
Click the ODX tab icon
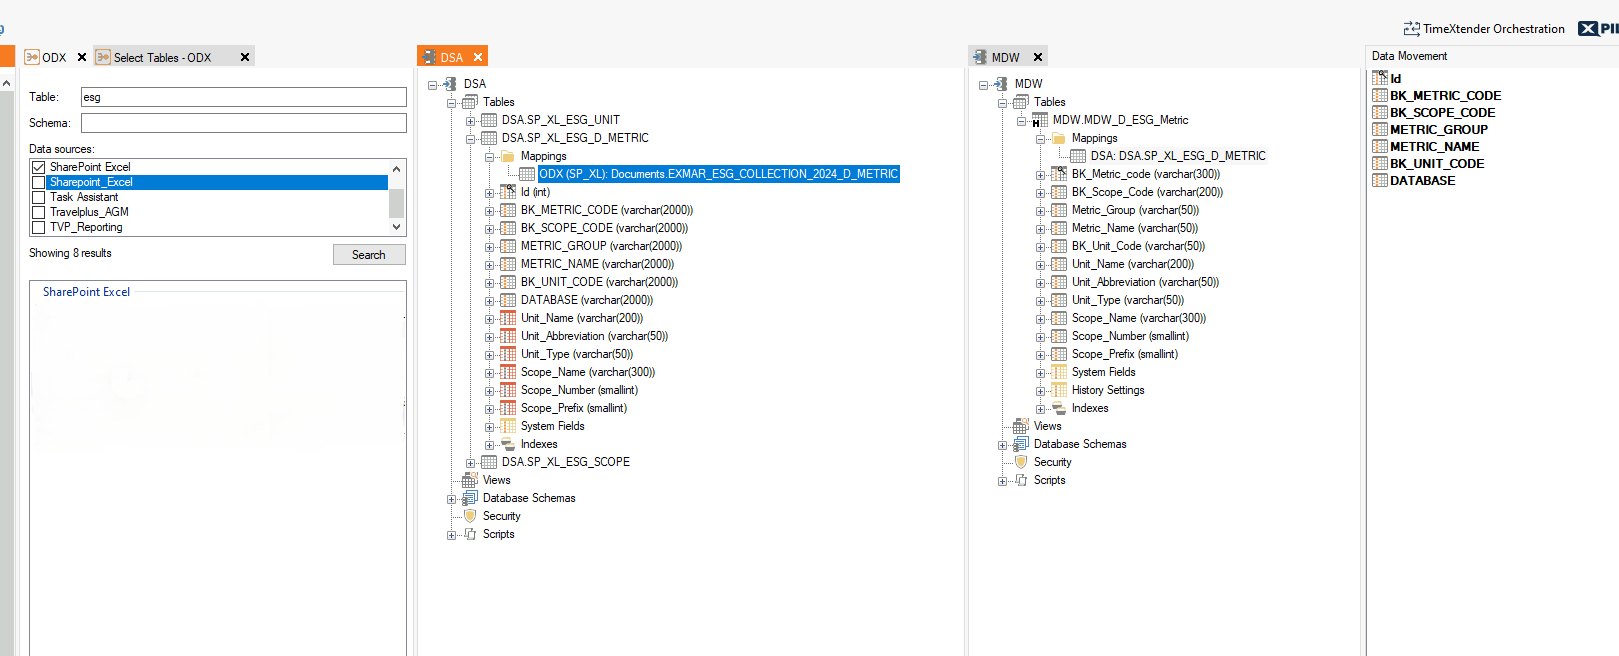click(x=32, y=57)
